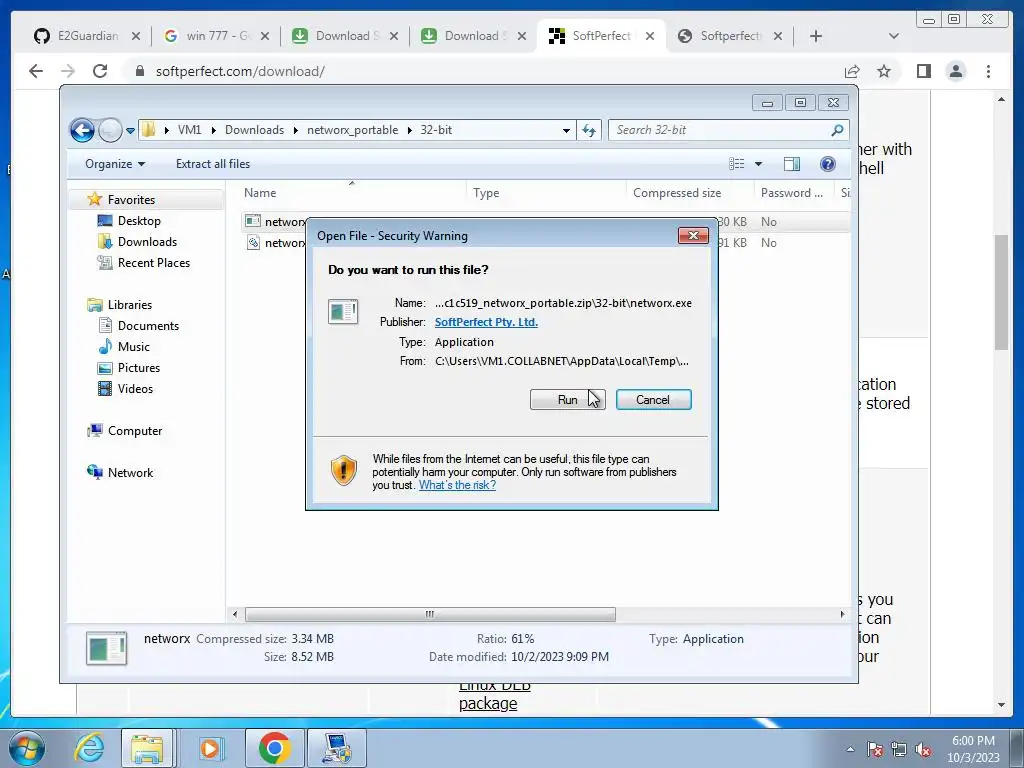The image size is (1024, 768).
Task: Cancel the Open File security warning
Action: [x=653, y=400]
